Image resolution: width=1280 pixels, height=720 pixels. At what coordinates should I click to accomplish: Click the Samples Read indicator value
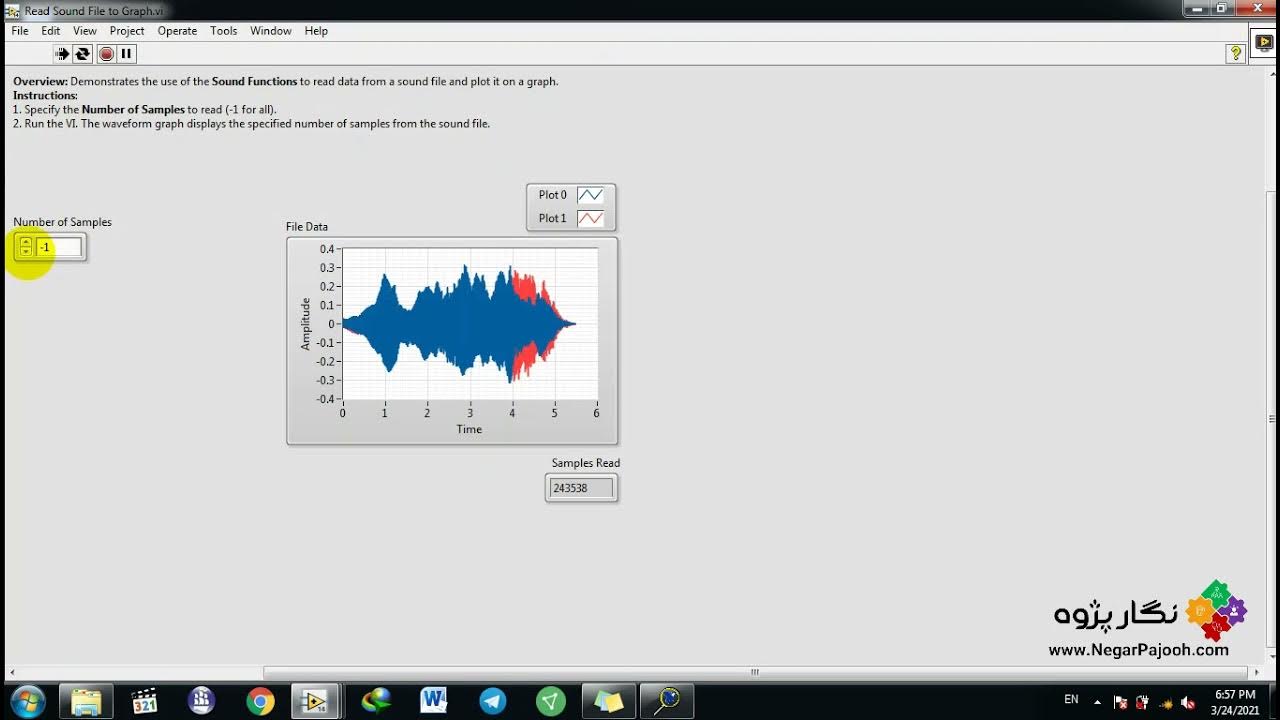[x=581, y=488]
